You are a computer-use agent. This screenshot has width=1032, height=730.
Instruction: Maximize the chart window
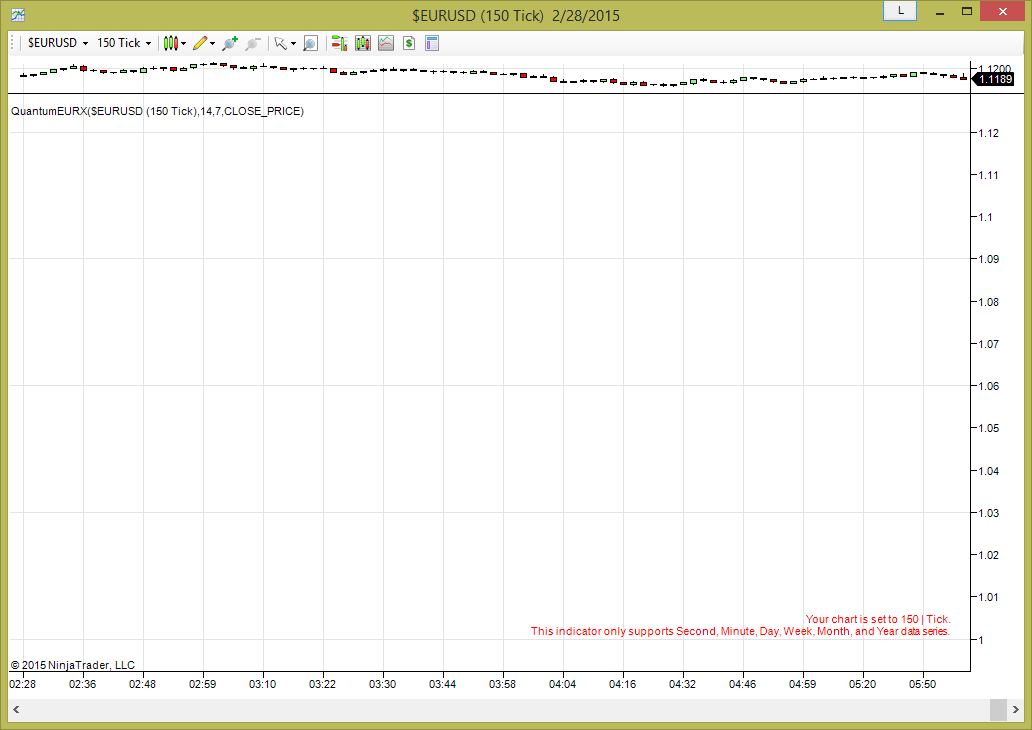point(967,11)
